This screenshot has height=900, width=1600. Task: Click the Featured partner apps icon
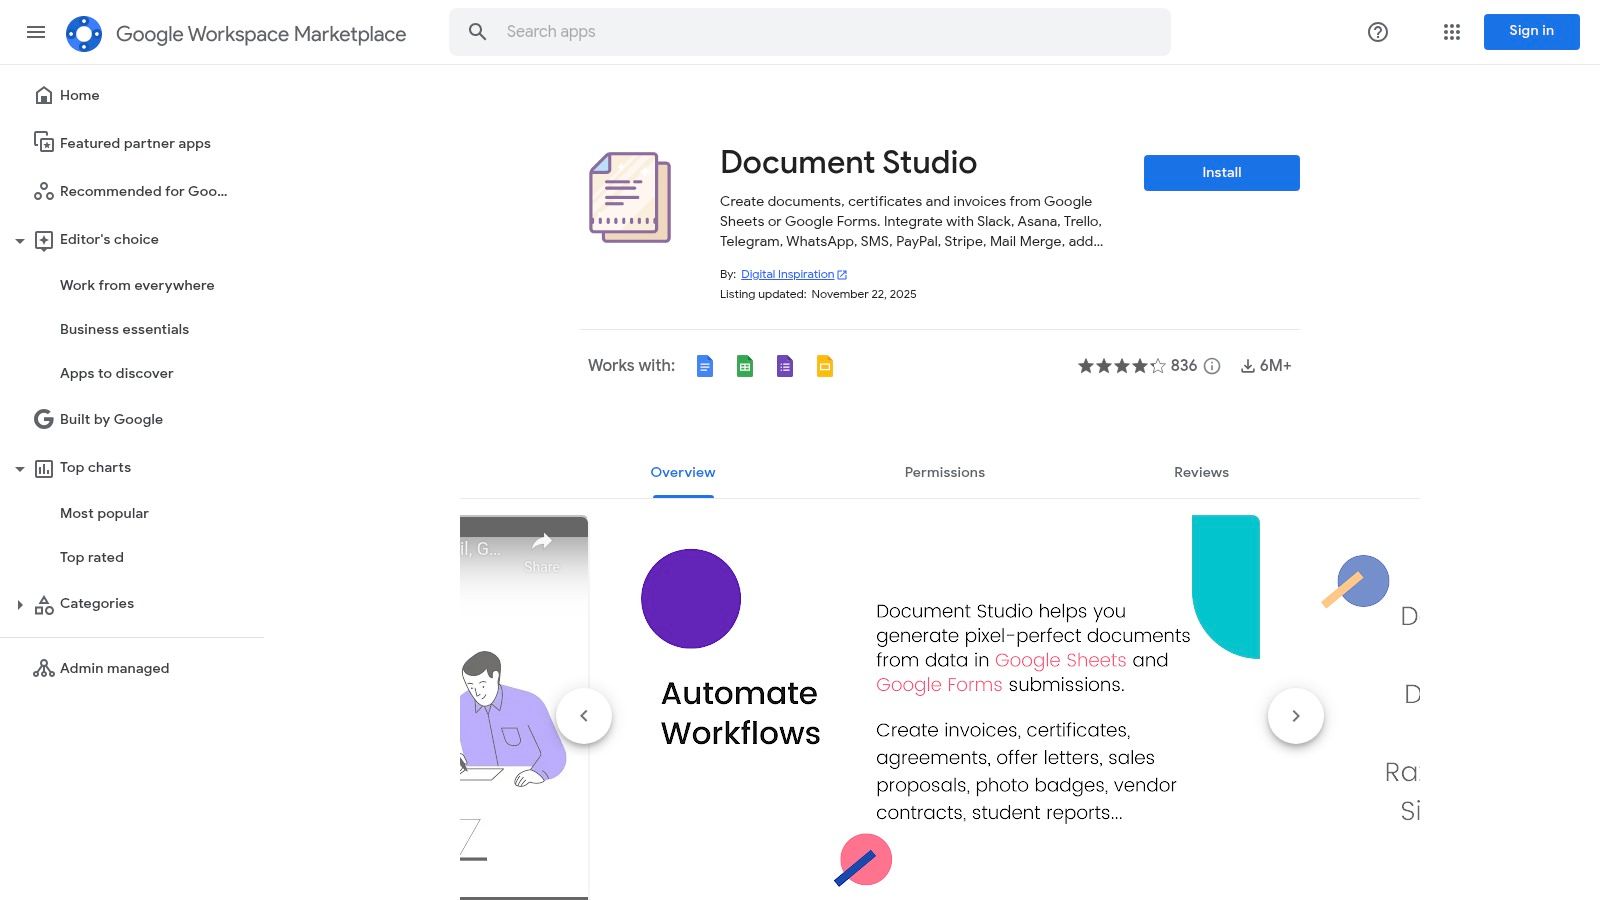44,142
